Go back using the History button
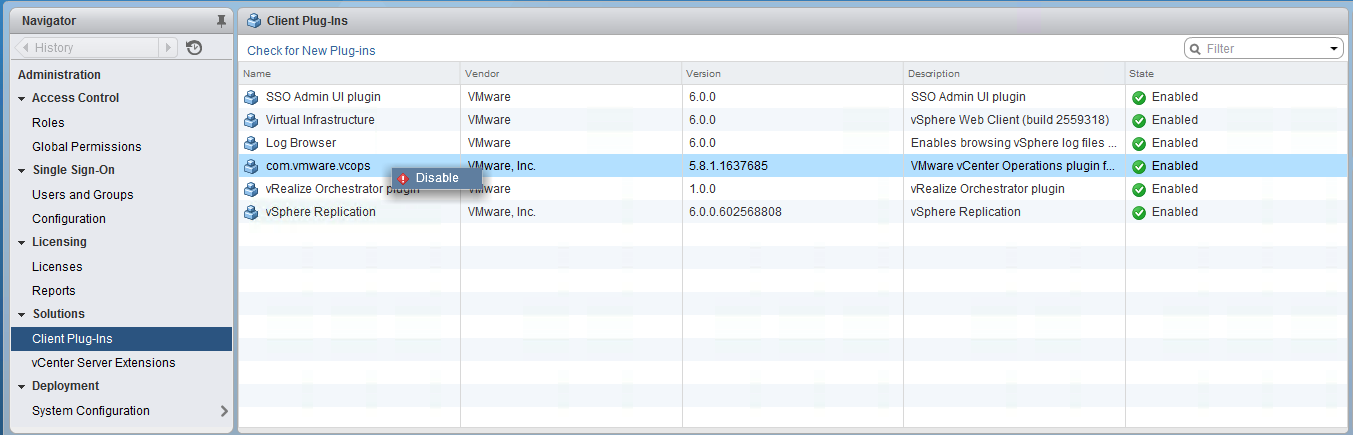Image resolution: width=1353 pixels, height=435 pixels. [86, 47]
